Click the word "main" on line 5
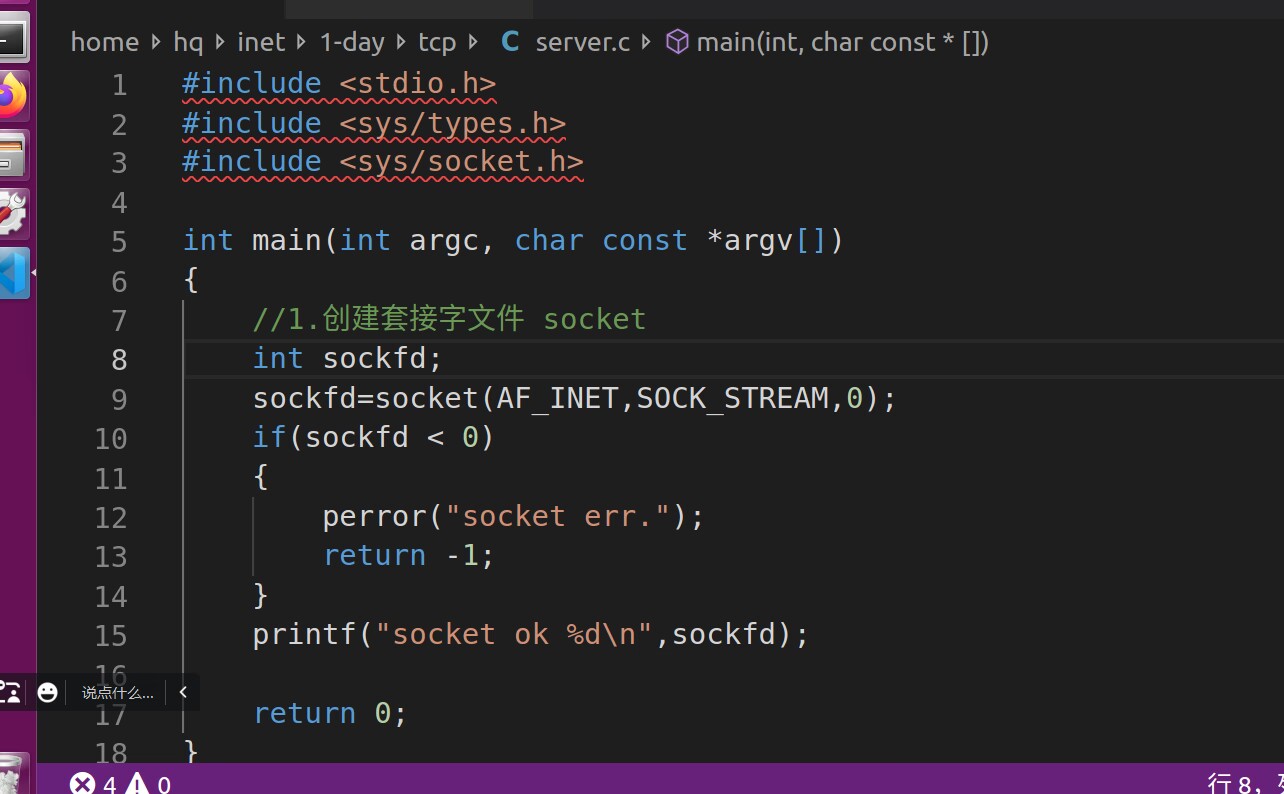The height and width of the screenshot is (794, 1284). 287,241
